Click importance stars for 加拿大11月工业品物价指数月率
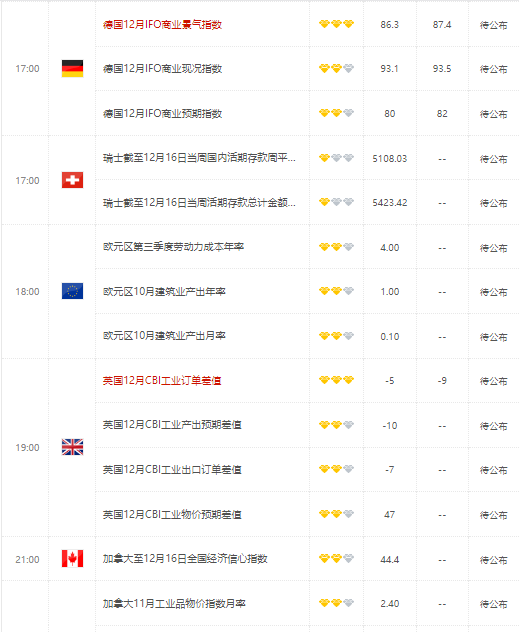The image size is (519, 632). 336,603
